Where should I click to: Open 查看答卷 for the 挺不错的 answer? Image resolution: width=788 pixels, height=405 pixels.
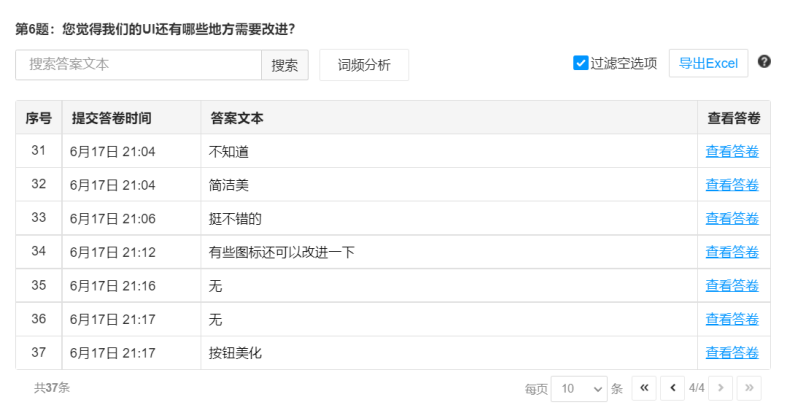(732, 219)
